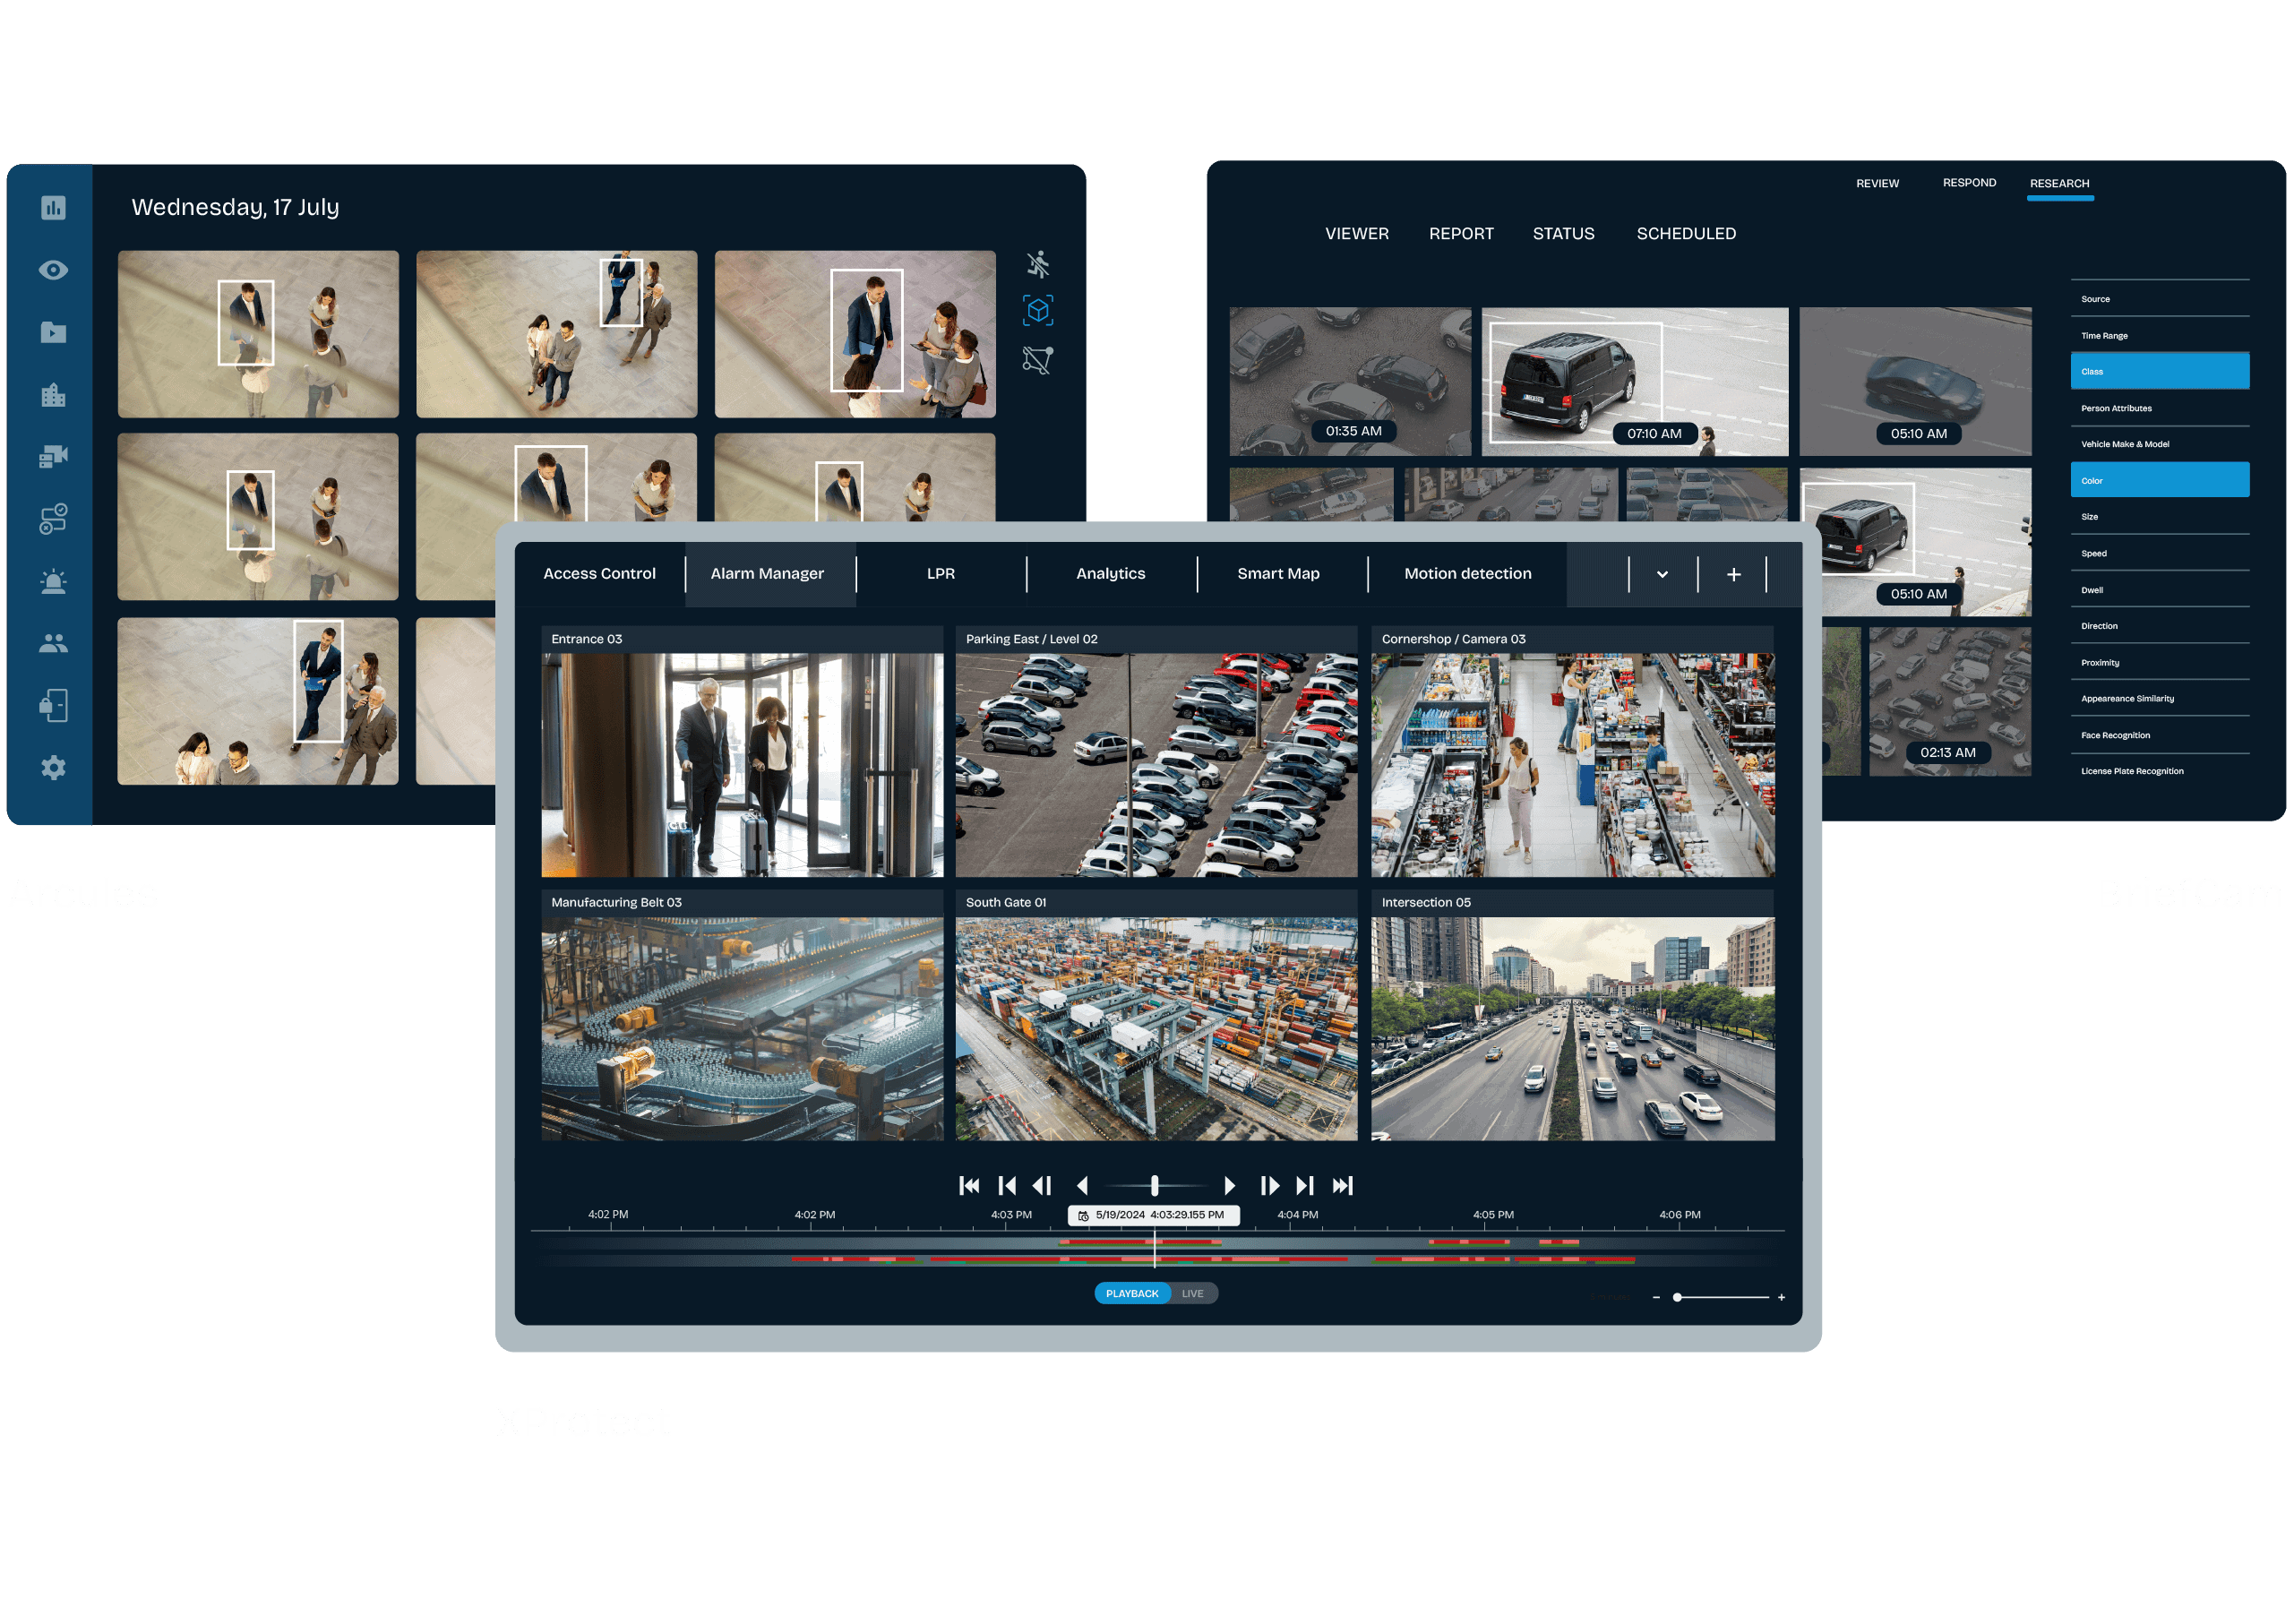Click the plus add tab button

pos(1733,574)
